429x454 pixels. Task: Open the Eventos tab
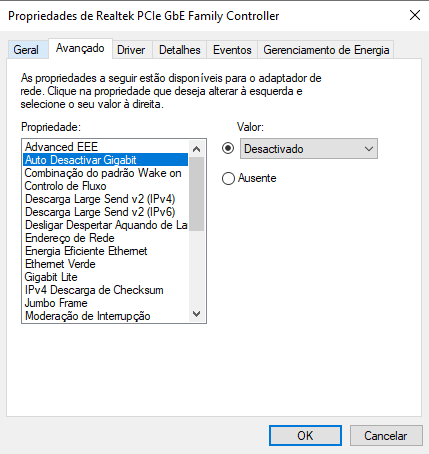(232, 50)
